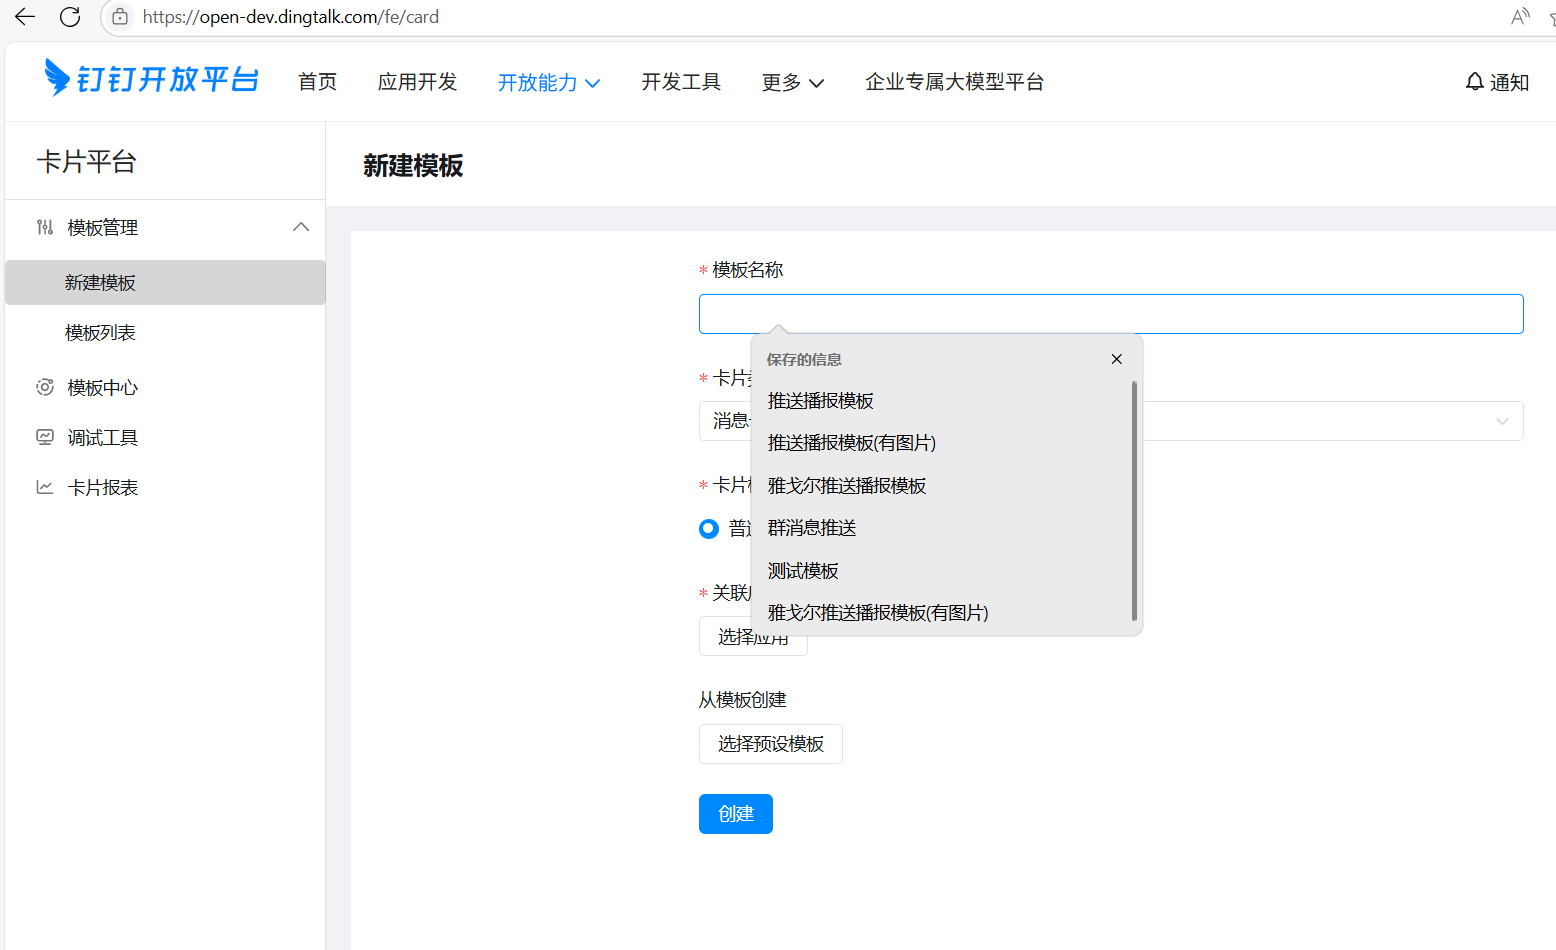Viewport: 1556px width, 950px height.
Task: Collapse the 模板管理 sidebar section
Action: point(301,227)
